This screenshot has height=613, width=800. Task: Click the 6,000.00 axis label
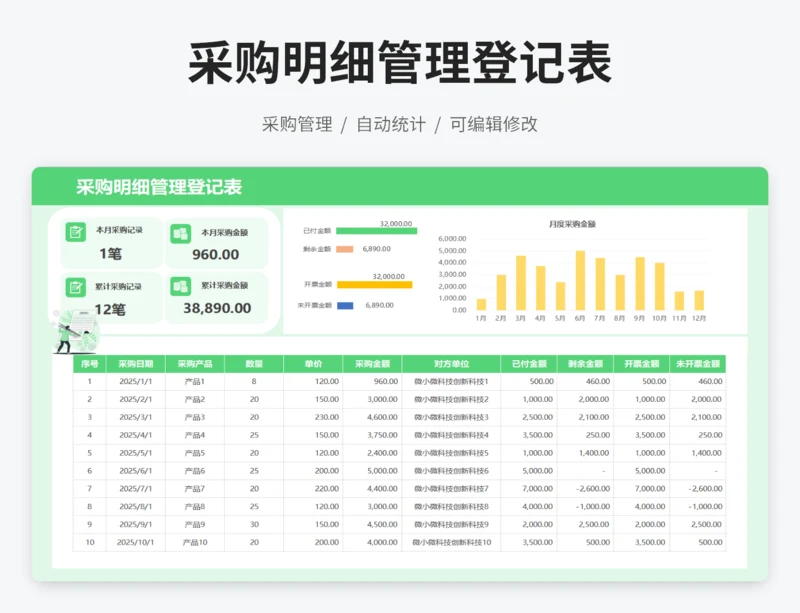(453, 239)
